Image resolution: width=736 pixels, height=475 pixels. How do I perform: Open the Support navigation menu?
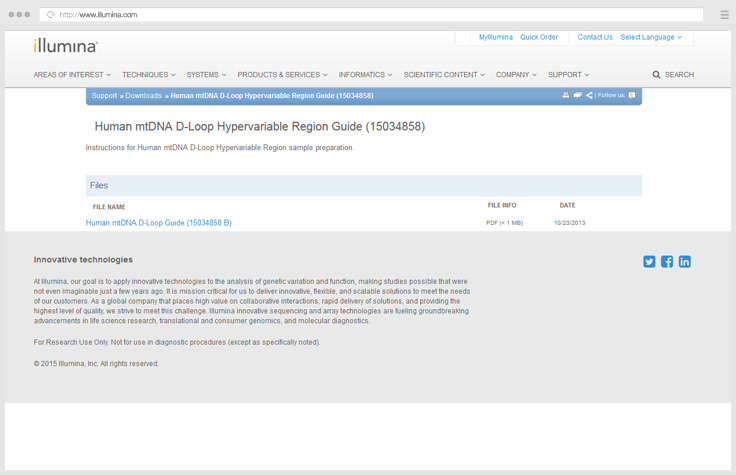(x=568, y=75)
